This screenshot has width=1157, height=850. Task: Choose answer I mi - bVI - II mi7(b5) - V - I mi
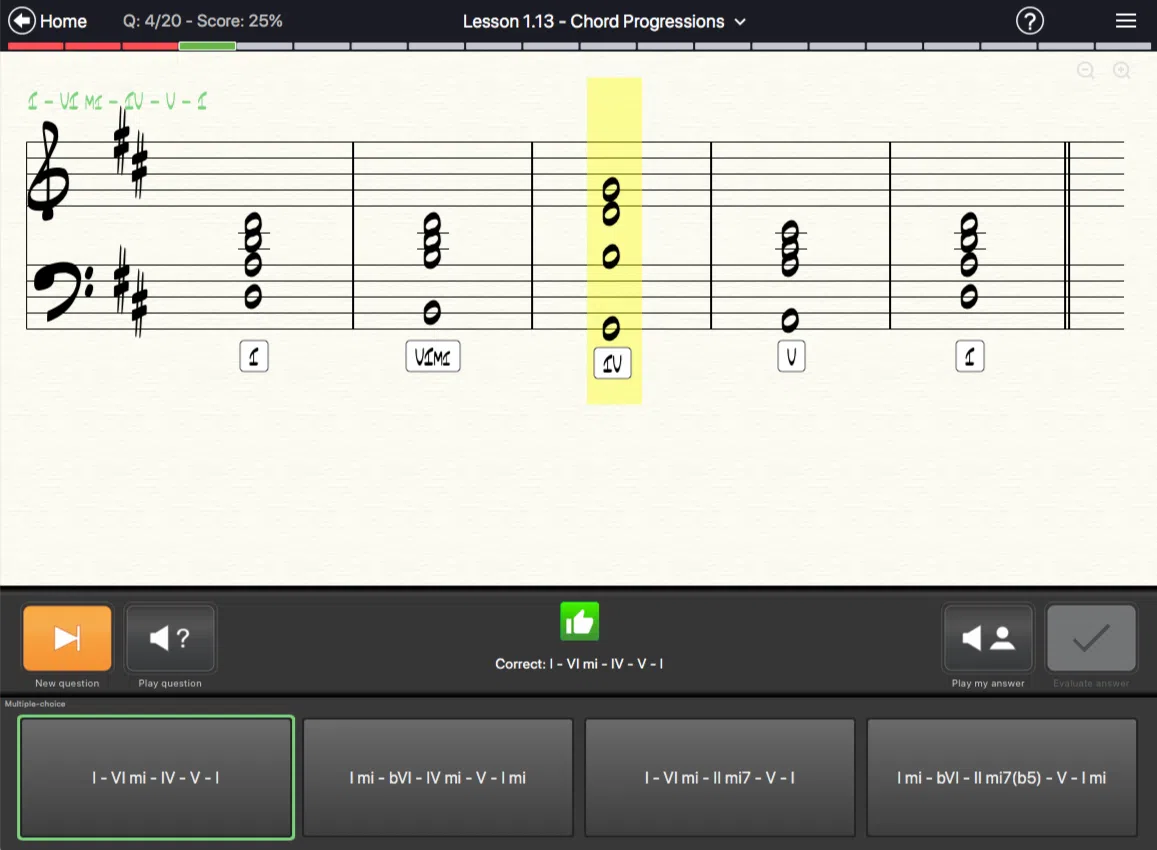[1002, 777]
